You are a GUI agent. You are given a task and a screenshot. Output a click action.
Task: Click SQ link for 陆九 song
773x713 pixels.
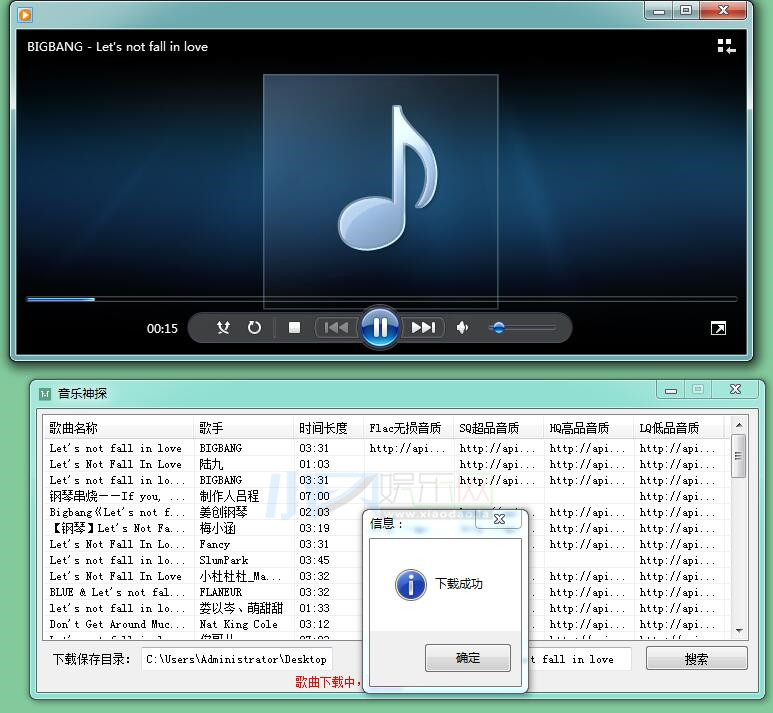497,464
